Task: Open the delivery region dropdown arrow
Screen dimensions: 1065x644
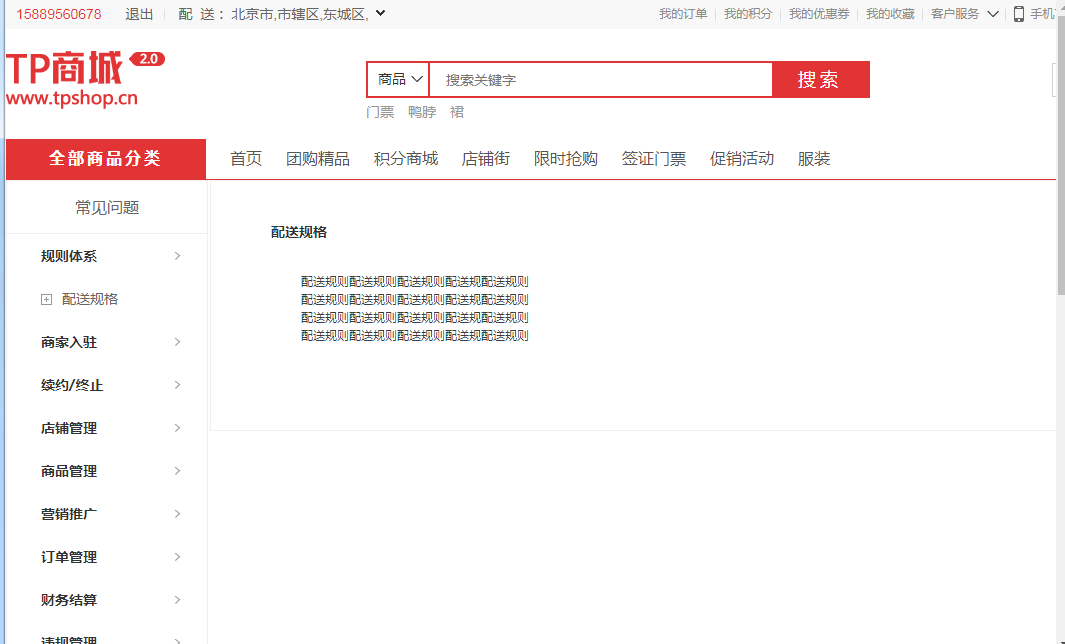Action: [380, 14]
